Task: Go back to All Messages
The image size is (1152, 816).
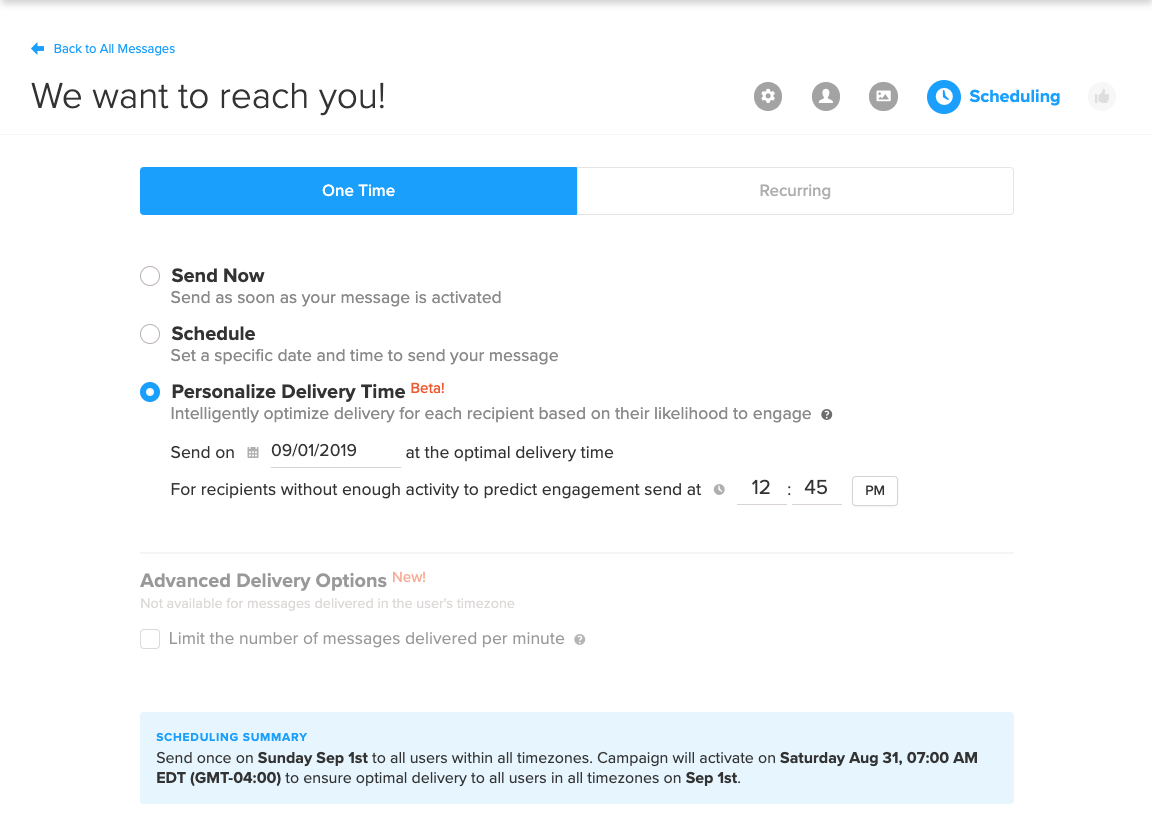Action: (114, 48)
